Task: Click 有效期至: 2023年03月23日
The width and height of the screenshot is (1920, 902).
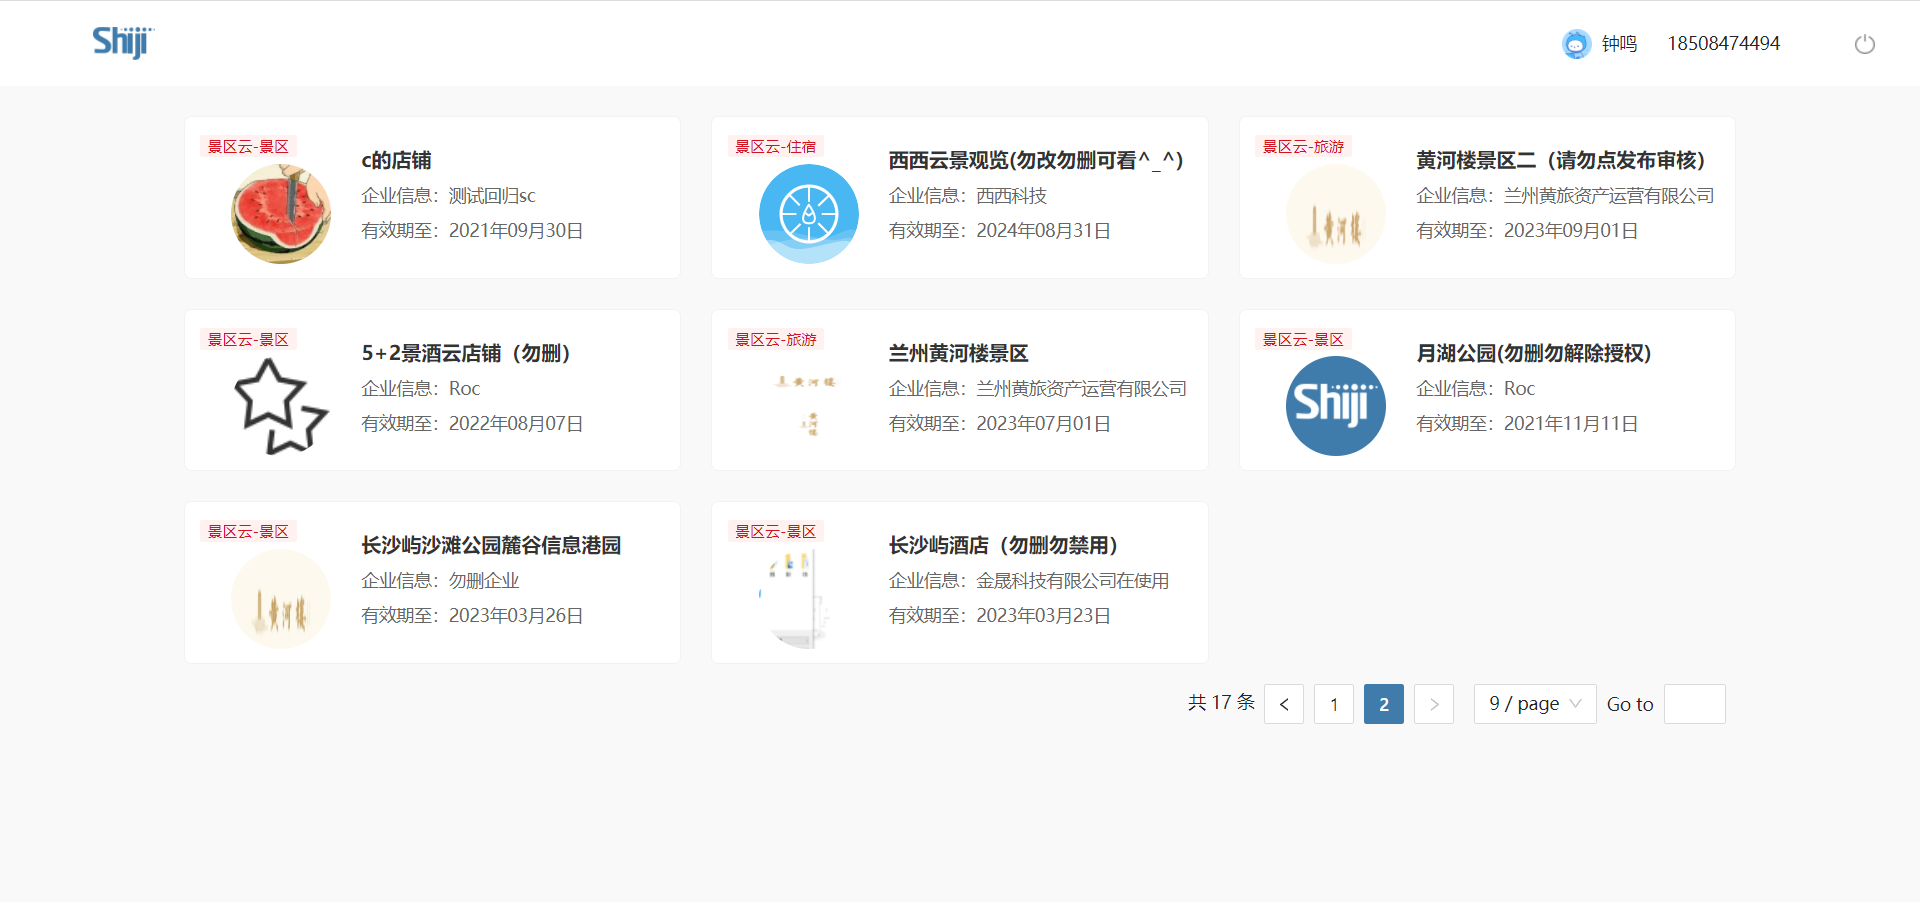Action: point(1000,616)
